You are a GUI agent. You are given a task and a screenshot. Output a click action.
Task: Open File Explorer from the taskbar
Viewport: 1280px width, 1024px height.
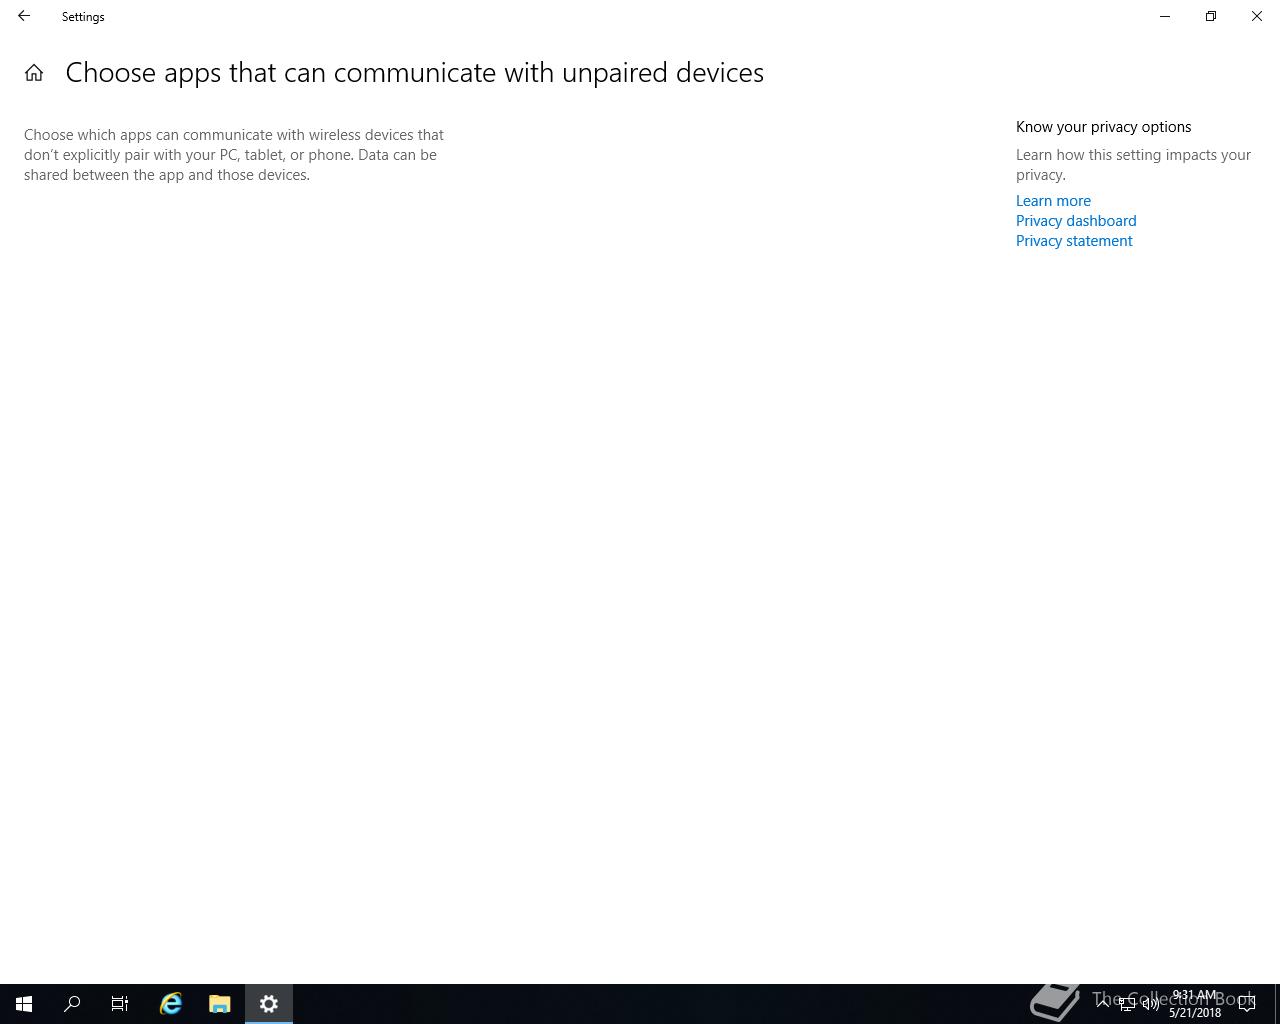click(x=220, y=1004)
